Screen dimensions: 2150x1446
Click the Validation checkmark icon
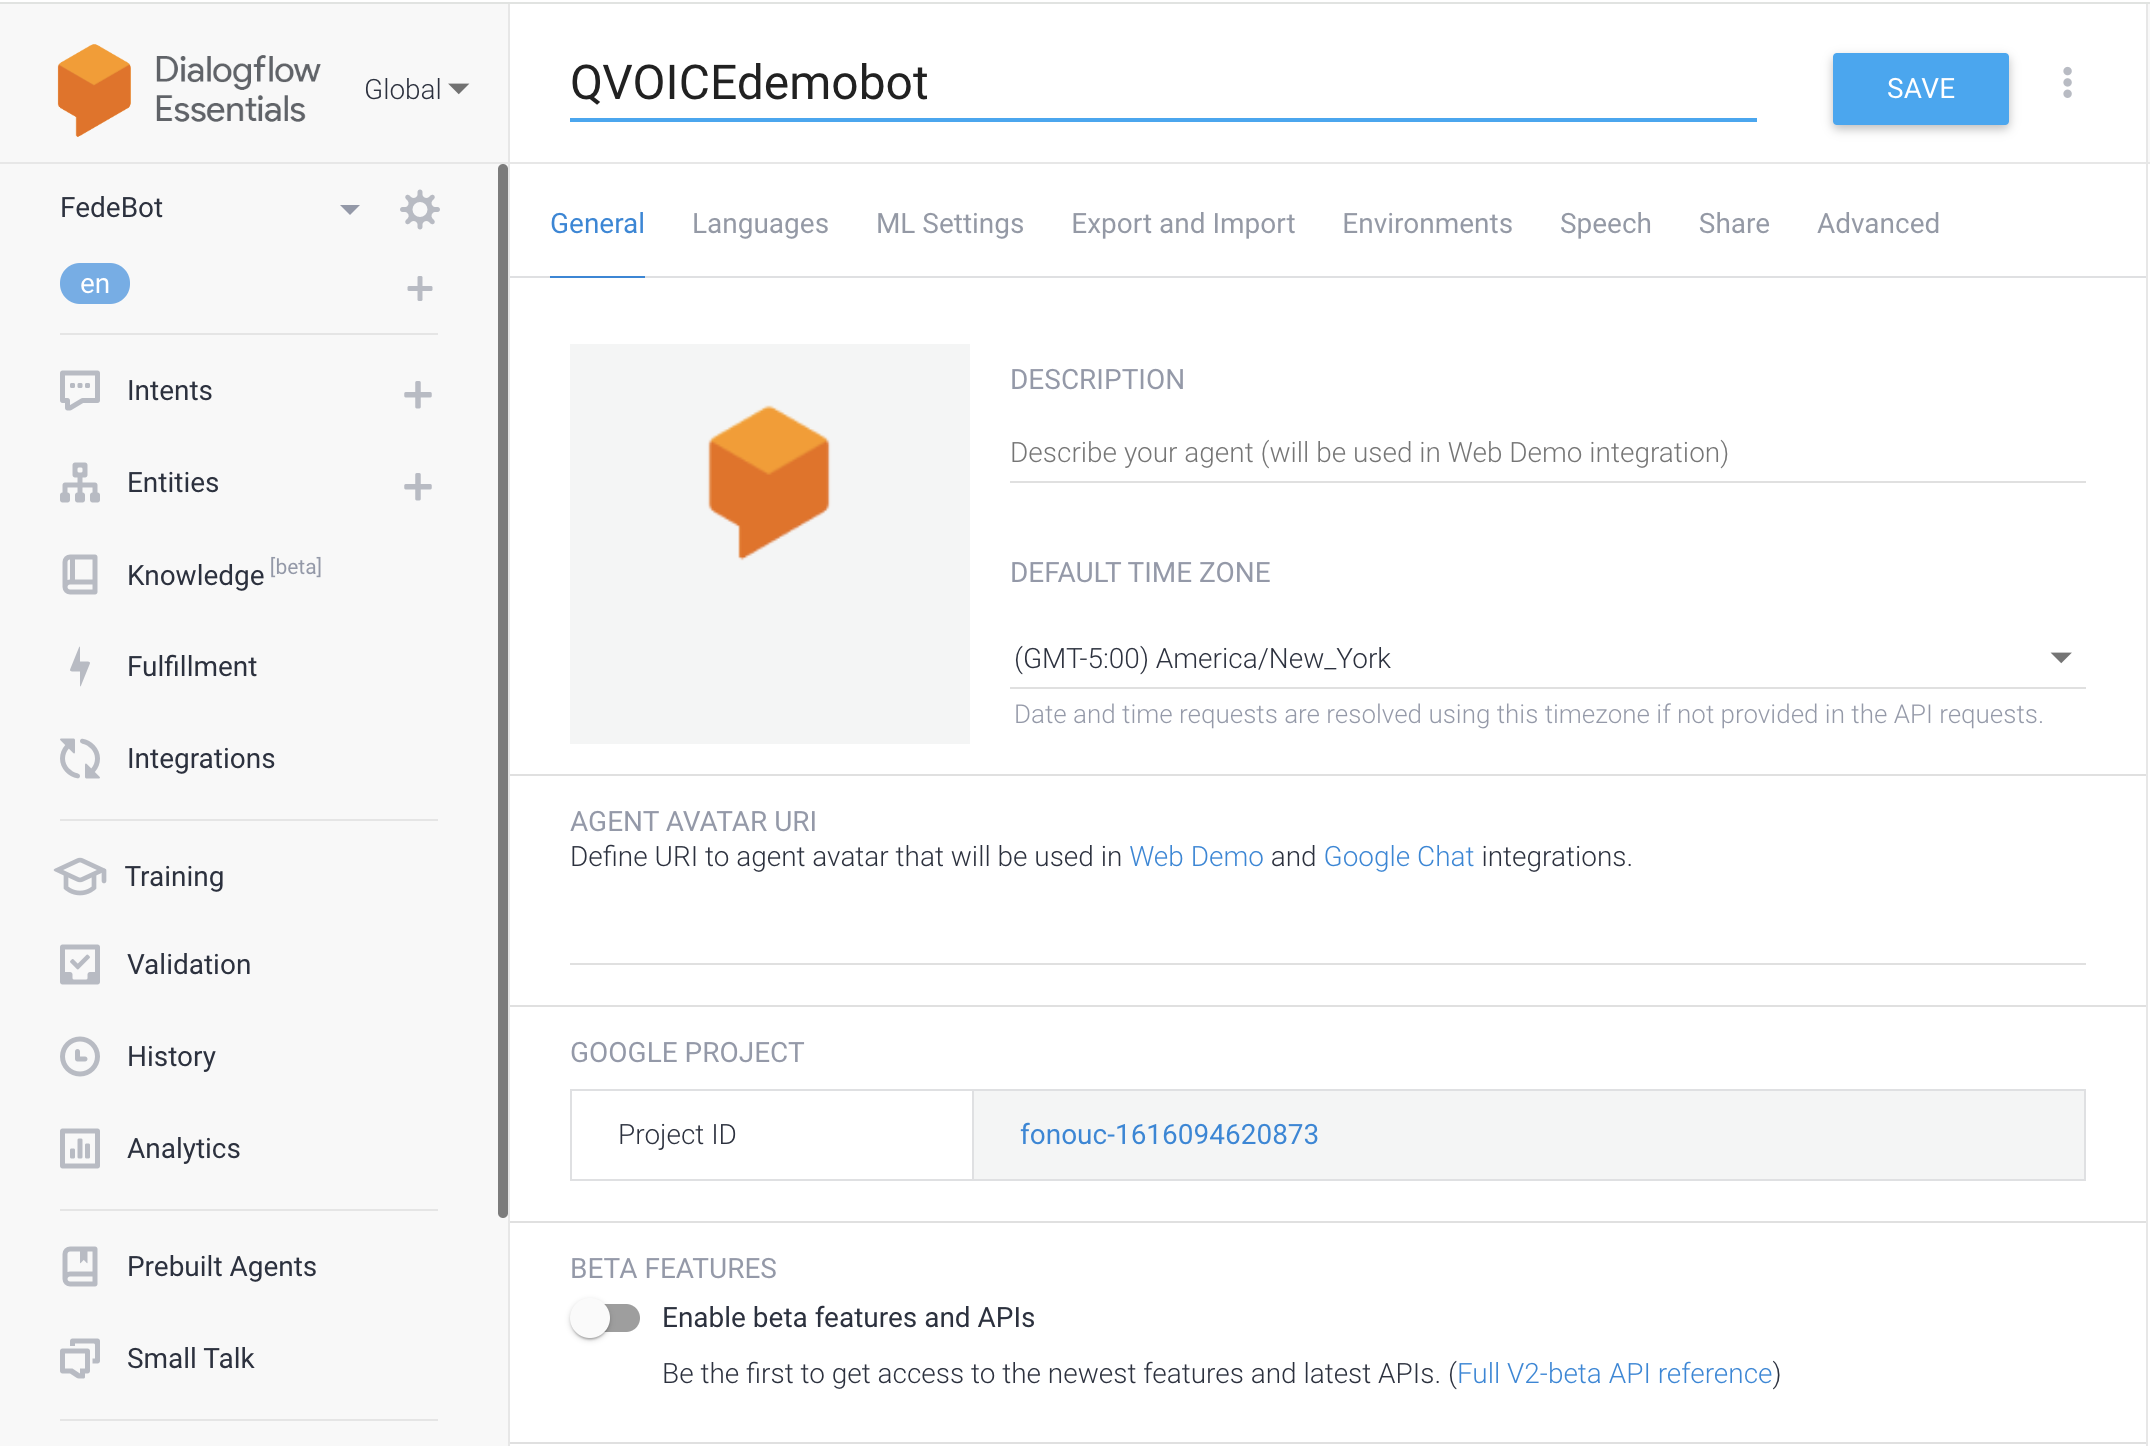pyautogui.click(x=80, y=965)
